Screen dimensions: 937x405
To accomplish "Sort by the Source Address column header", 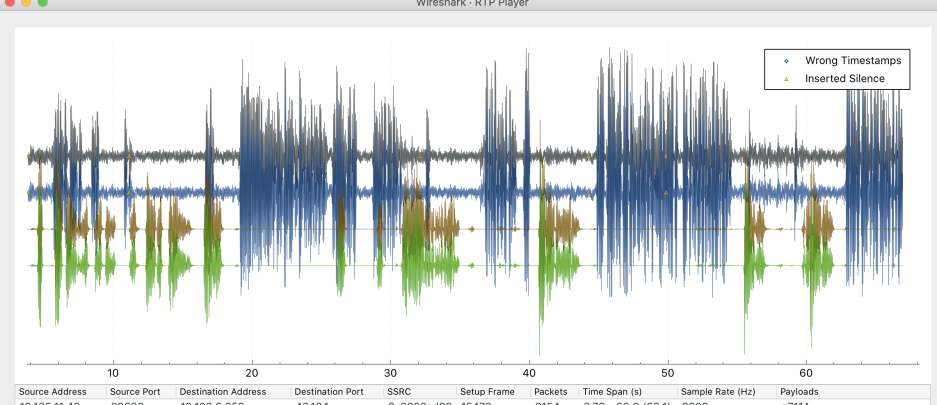I will click(x=53, y=391).
